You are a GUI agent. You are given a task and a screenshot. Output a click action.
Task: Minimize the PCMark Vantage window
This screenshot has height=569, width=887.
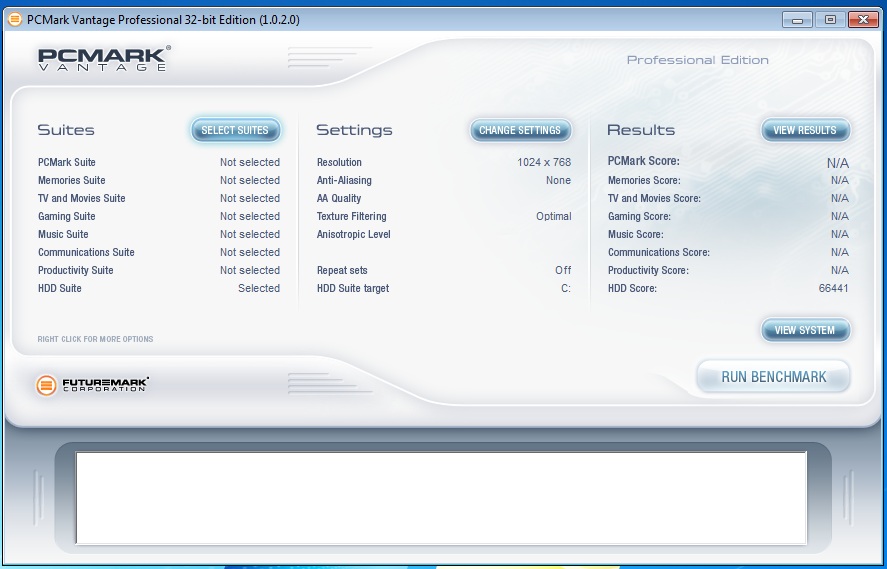798,20
